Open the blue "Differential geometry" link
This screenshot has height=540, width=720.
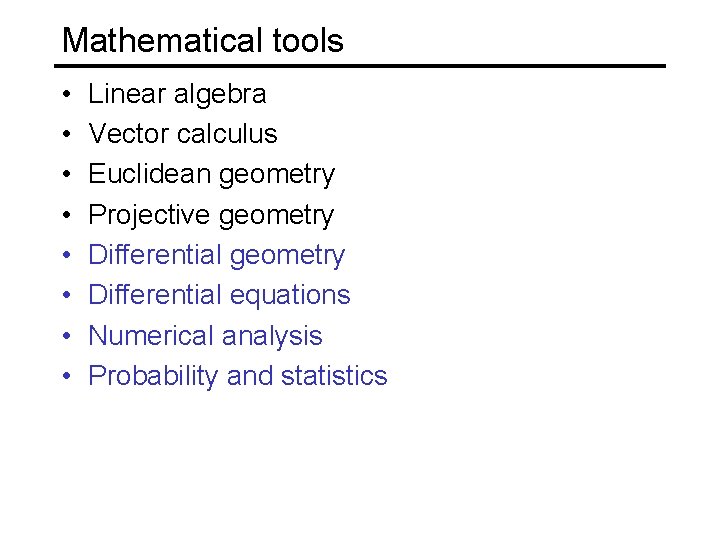point(216,256)
